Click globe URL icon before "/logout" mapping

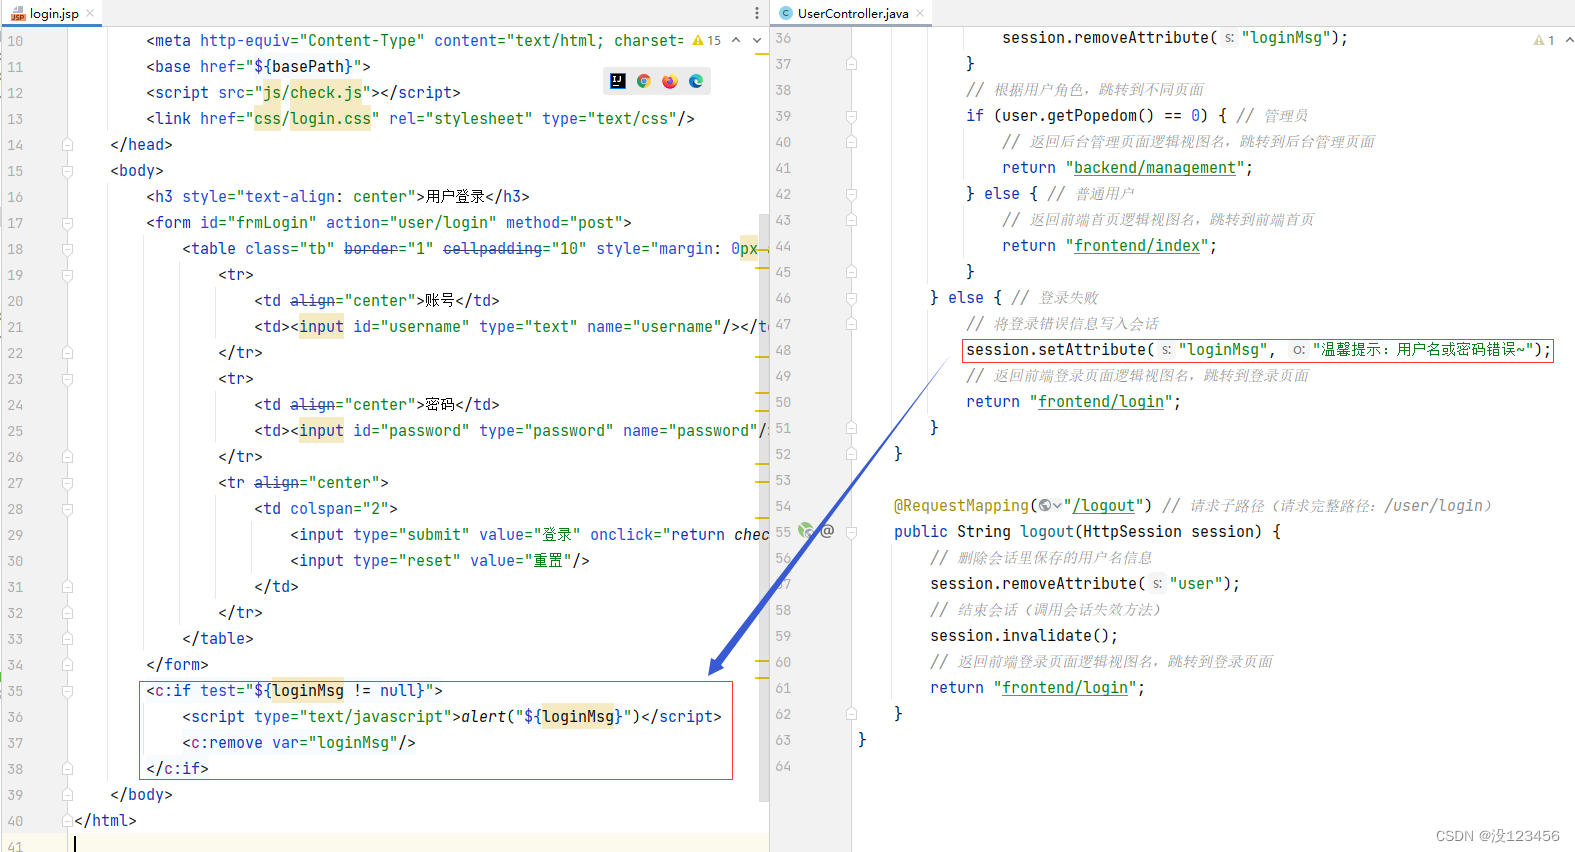1044,506
